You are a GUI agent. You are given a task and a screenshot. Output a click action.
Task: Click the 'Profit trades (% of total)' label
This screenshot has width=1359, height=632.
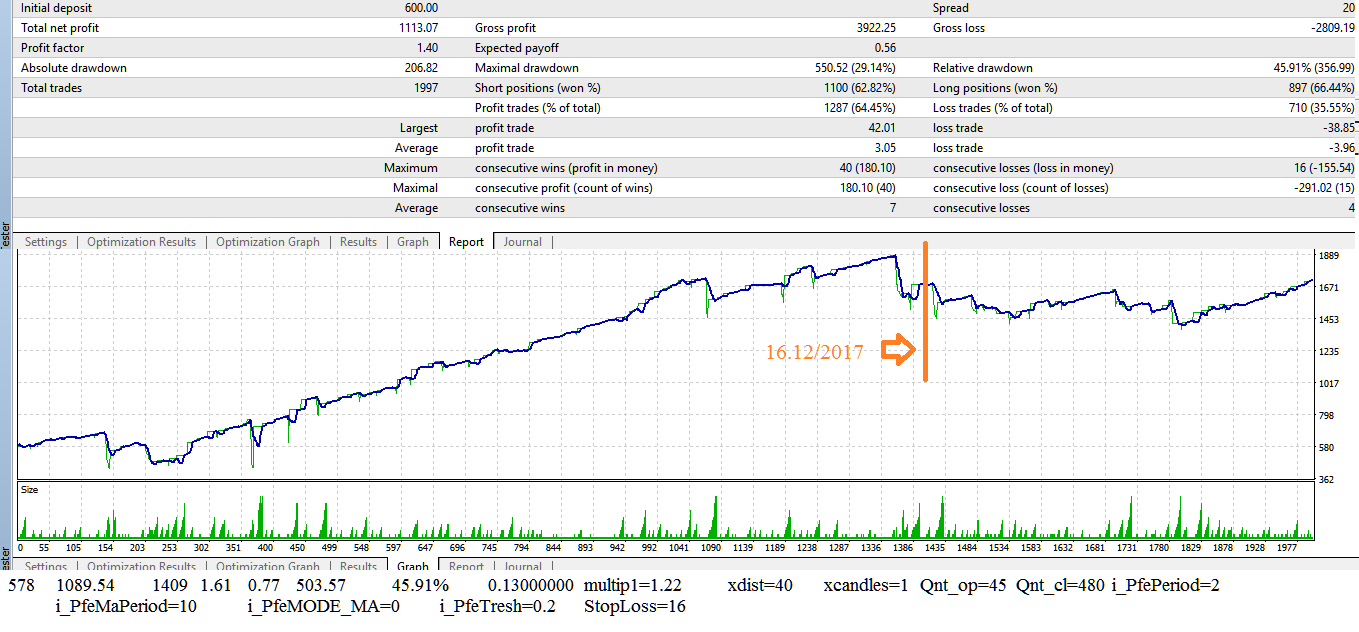pos(538,108)
